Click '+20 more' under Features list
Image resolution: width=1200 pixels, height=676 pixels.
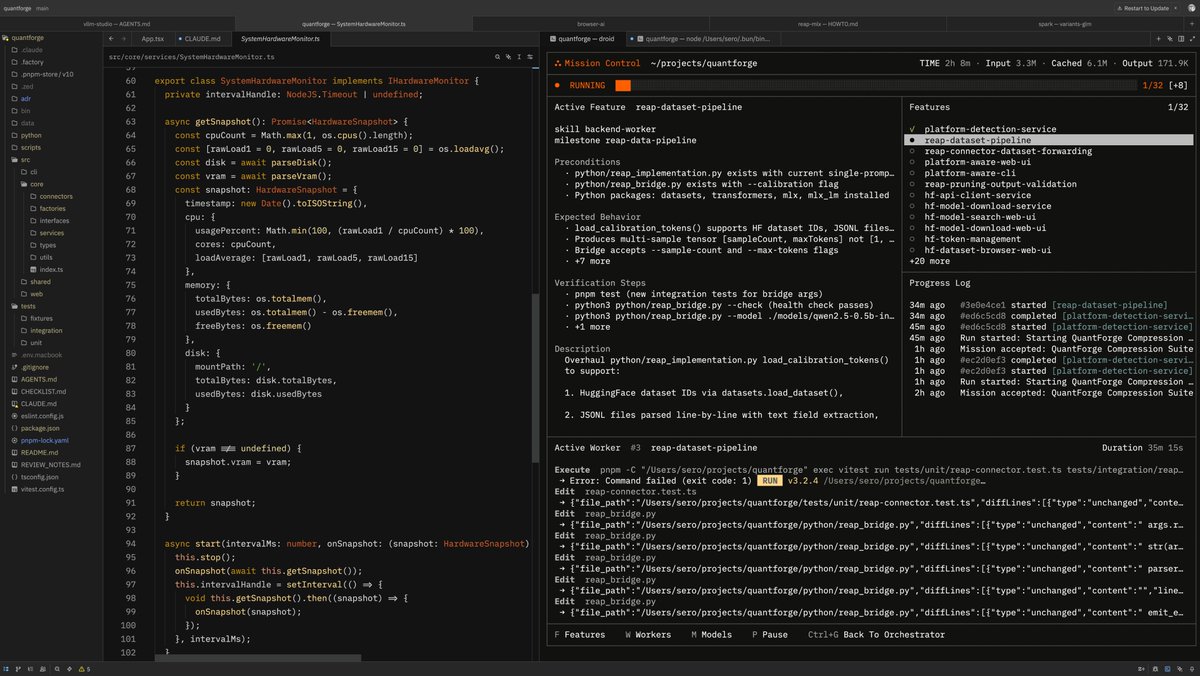coord(929,261)
